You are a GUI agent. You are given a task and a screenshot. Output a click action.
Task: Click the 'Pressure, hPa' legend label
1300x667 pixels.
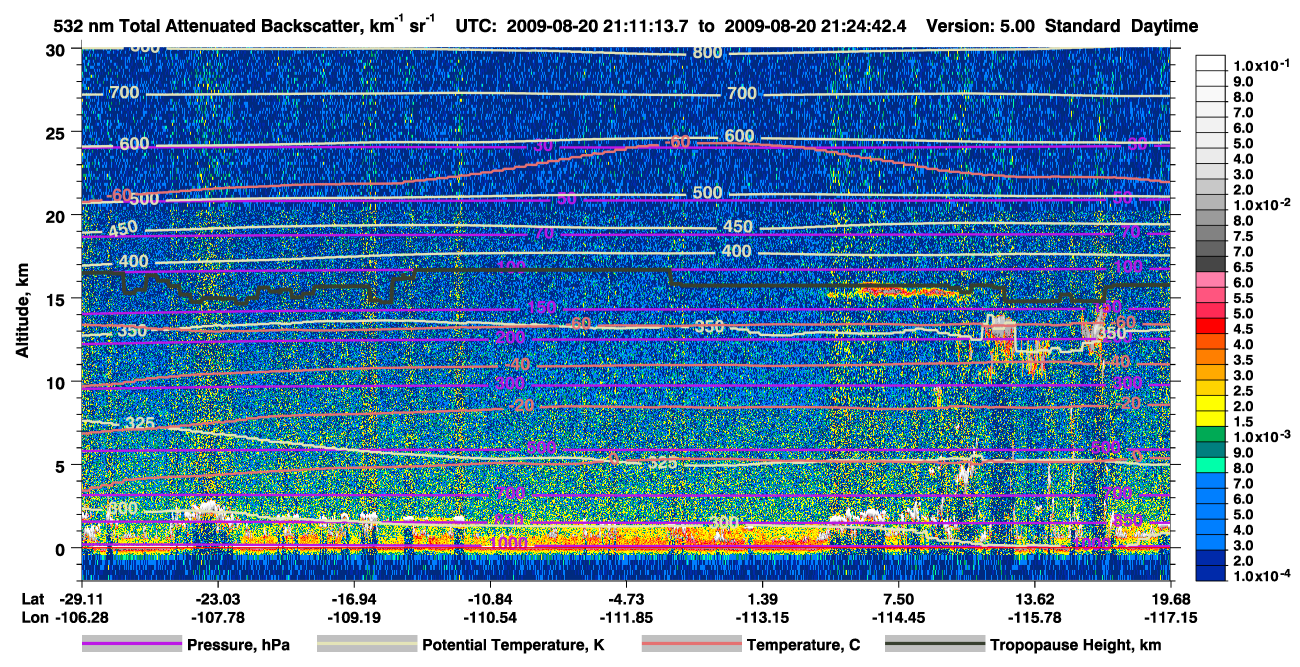(238, 646)
